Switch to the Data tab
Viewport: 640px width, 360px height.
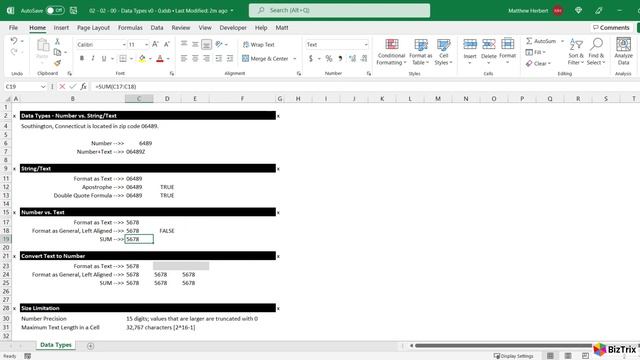point(157,28)
